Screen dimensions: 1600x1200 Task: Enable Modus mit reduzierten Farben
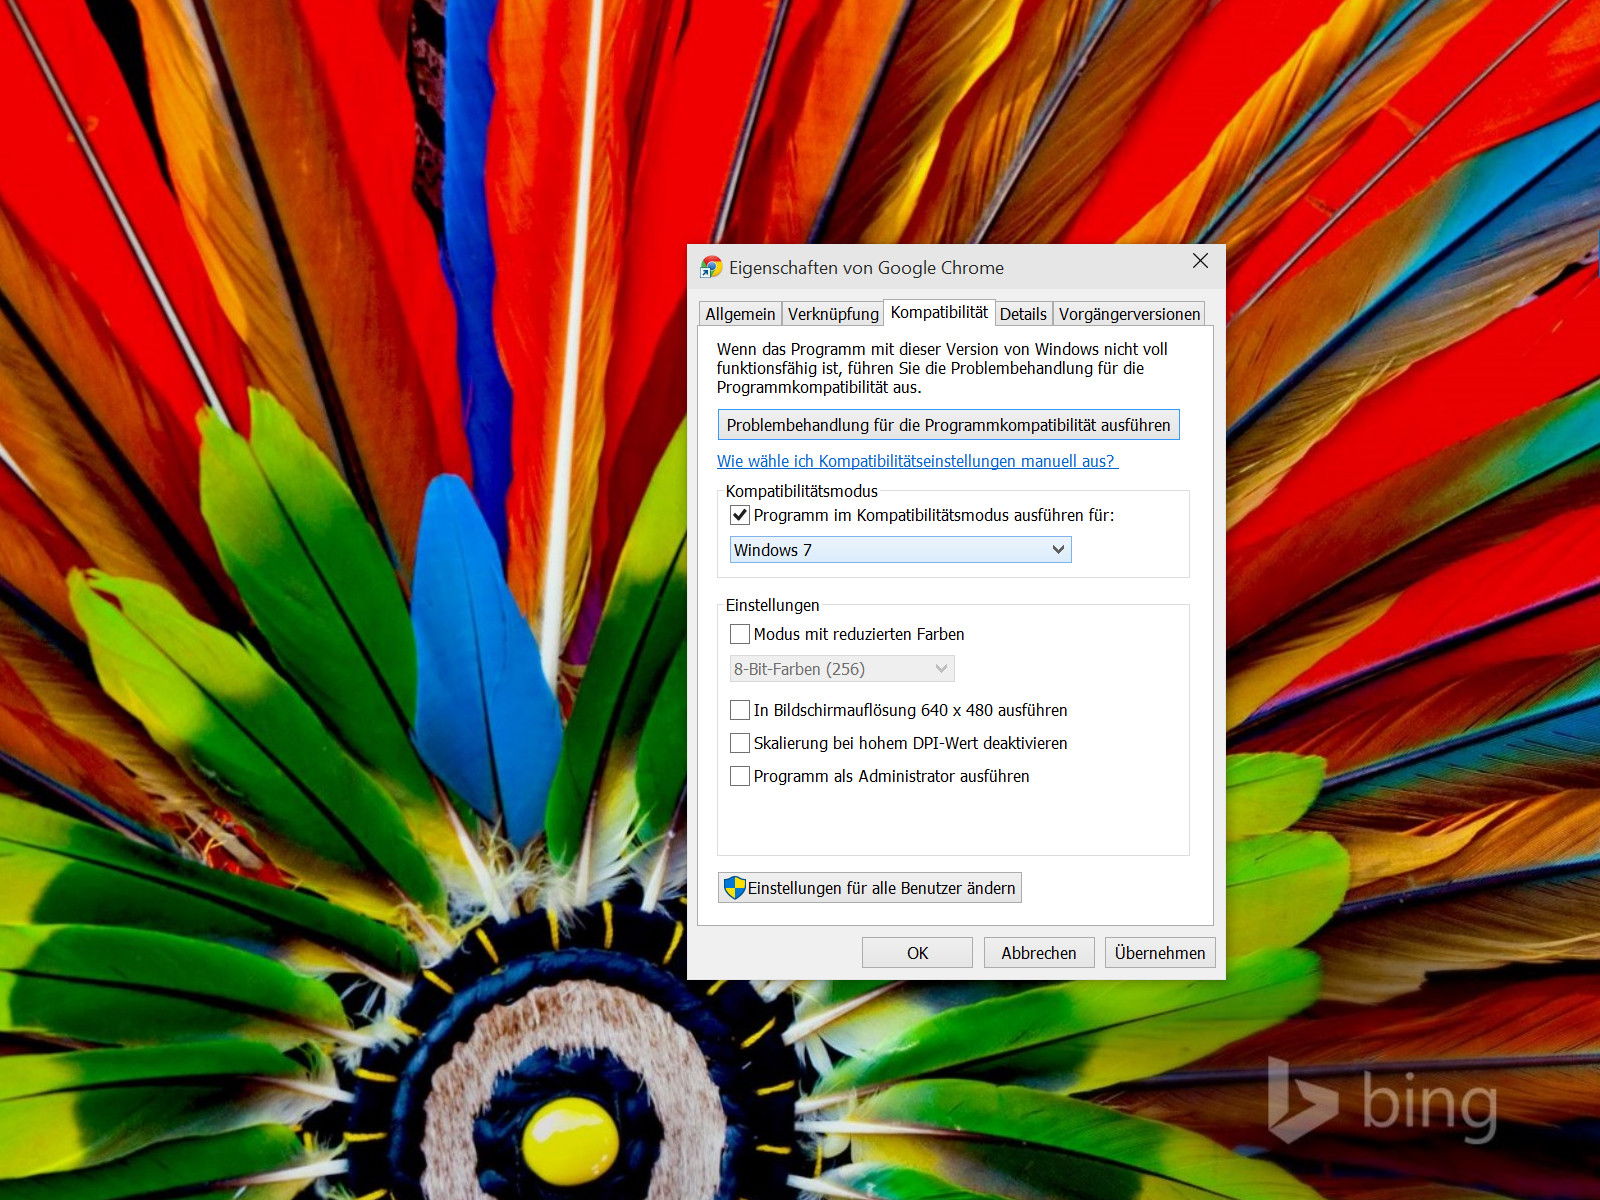[740, 634]
